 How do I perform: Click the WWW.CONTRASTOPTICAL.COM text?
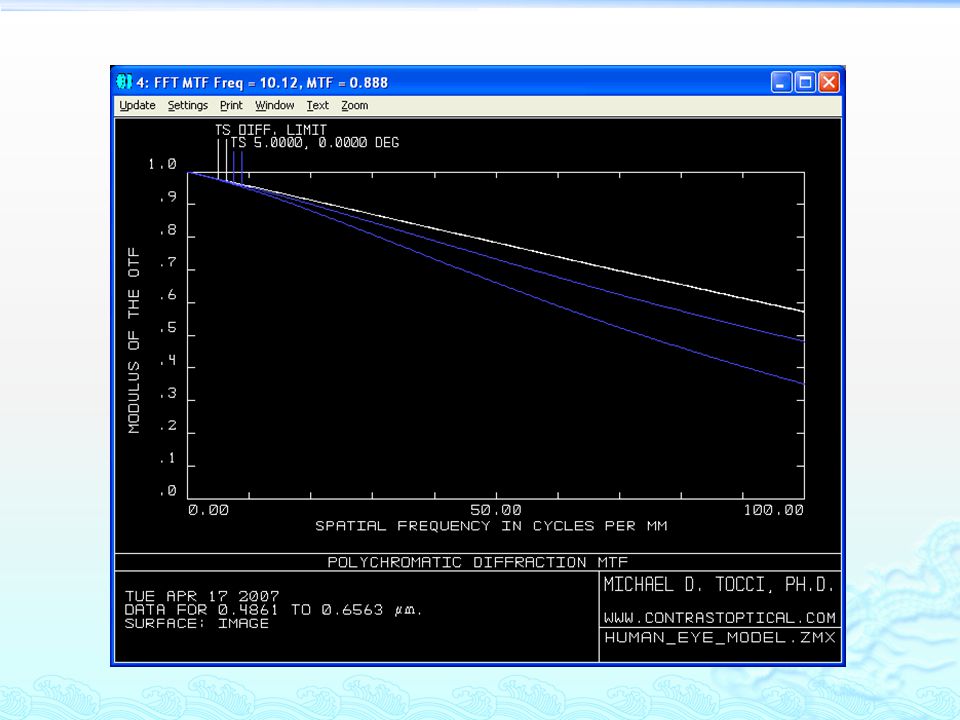tap(719, 618)
